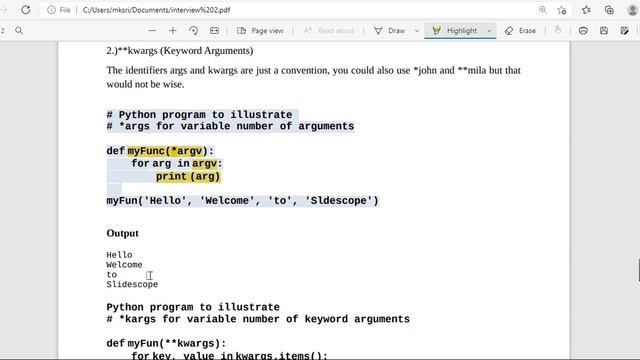
Task: Click the address bar with the interview PDF path
Action: pos(156,10)
